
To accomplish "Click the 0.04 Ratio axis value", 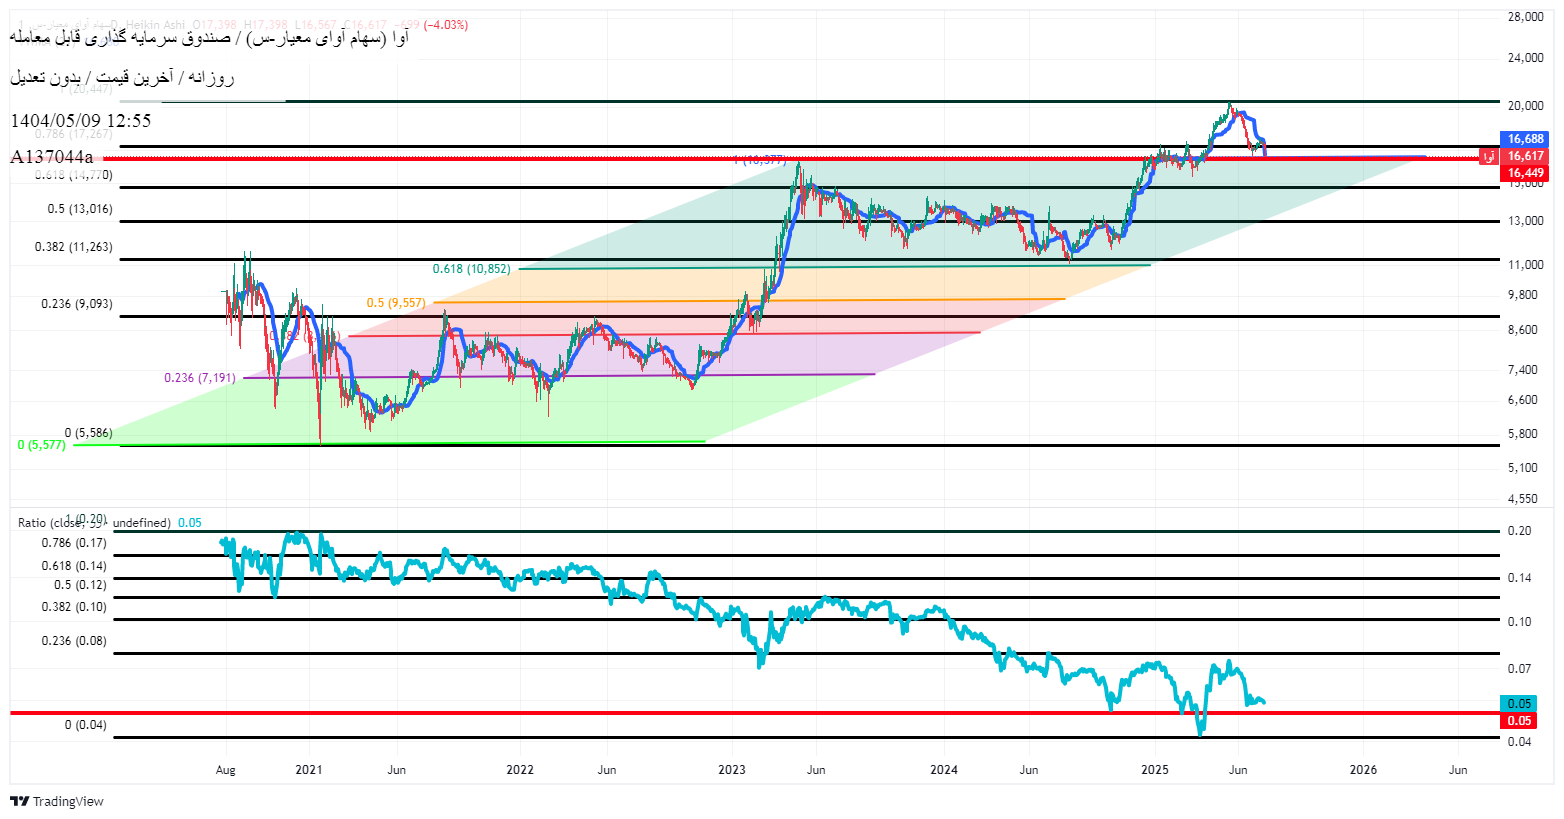I will coord(1519,742).
